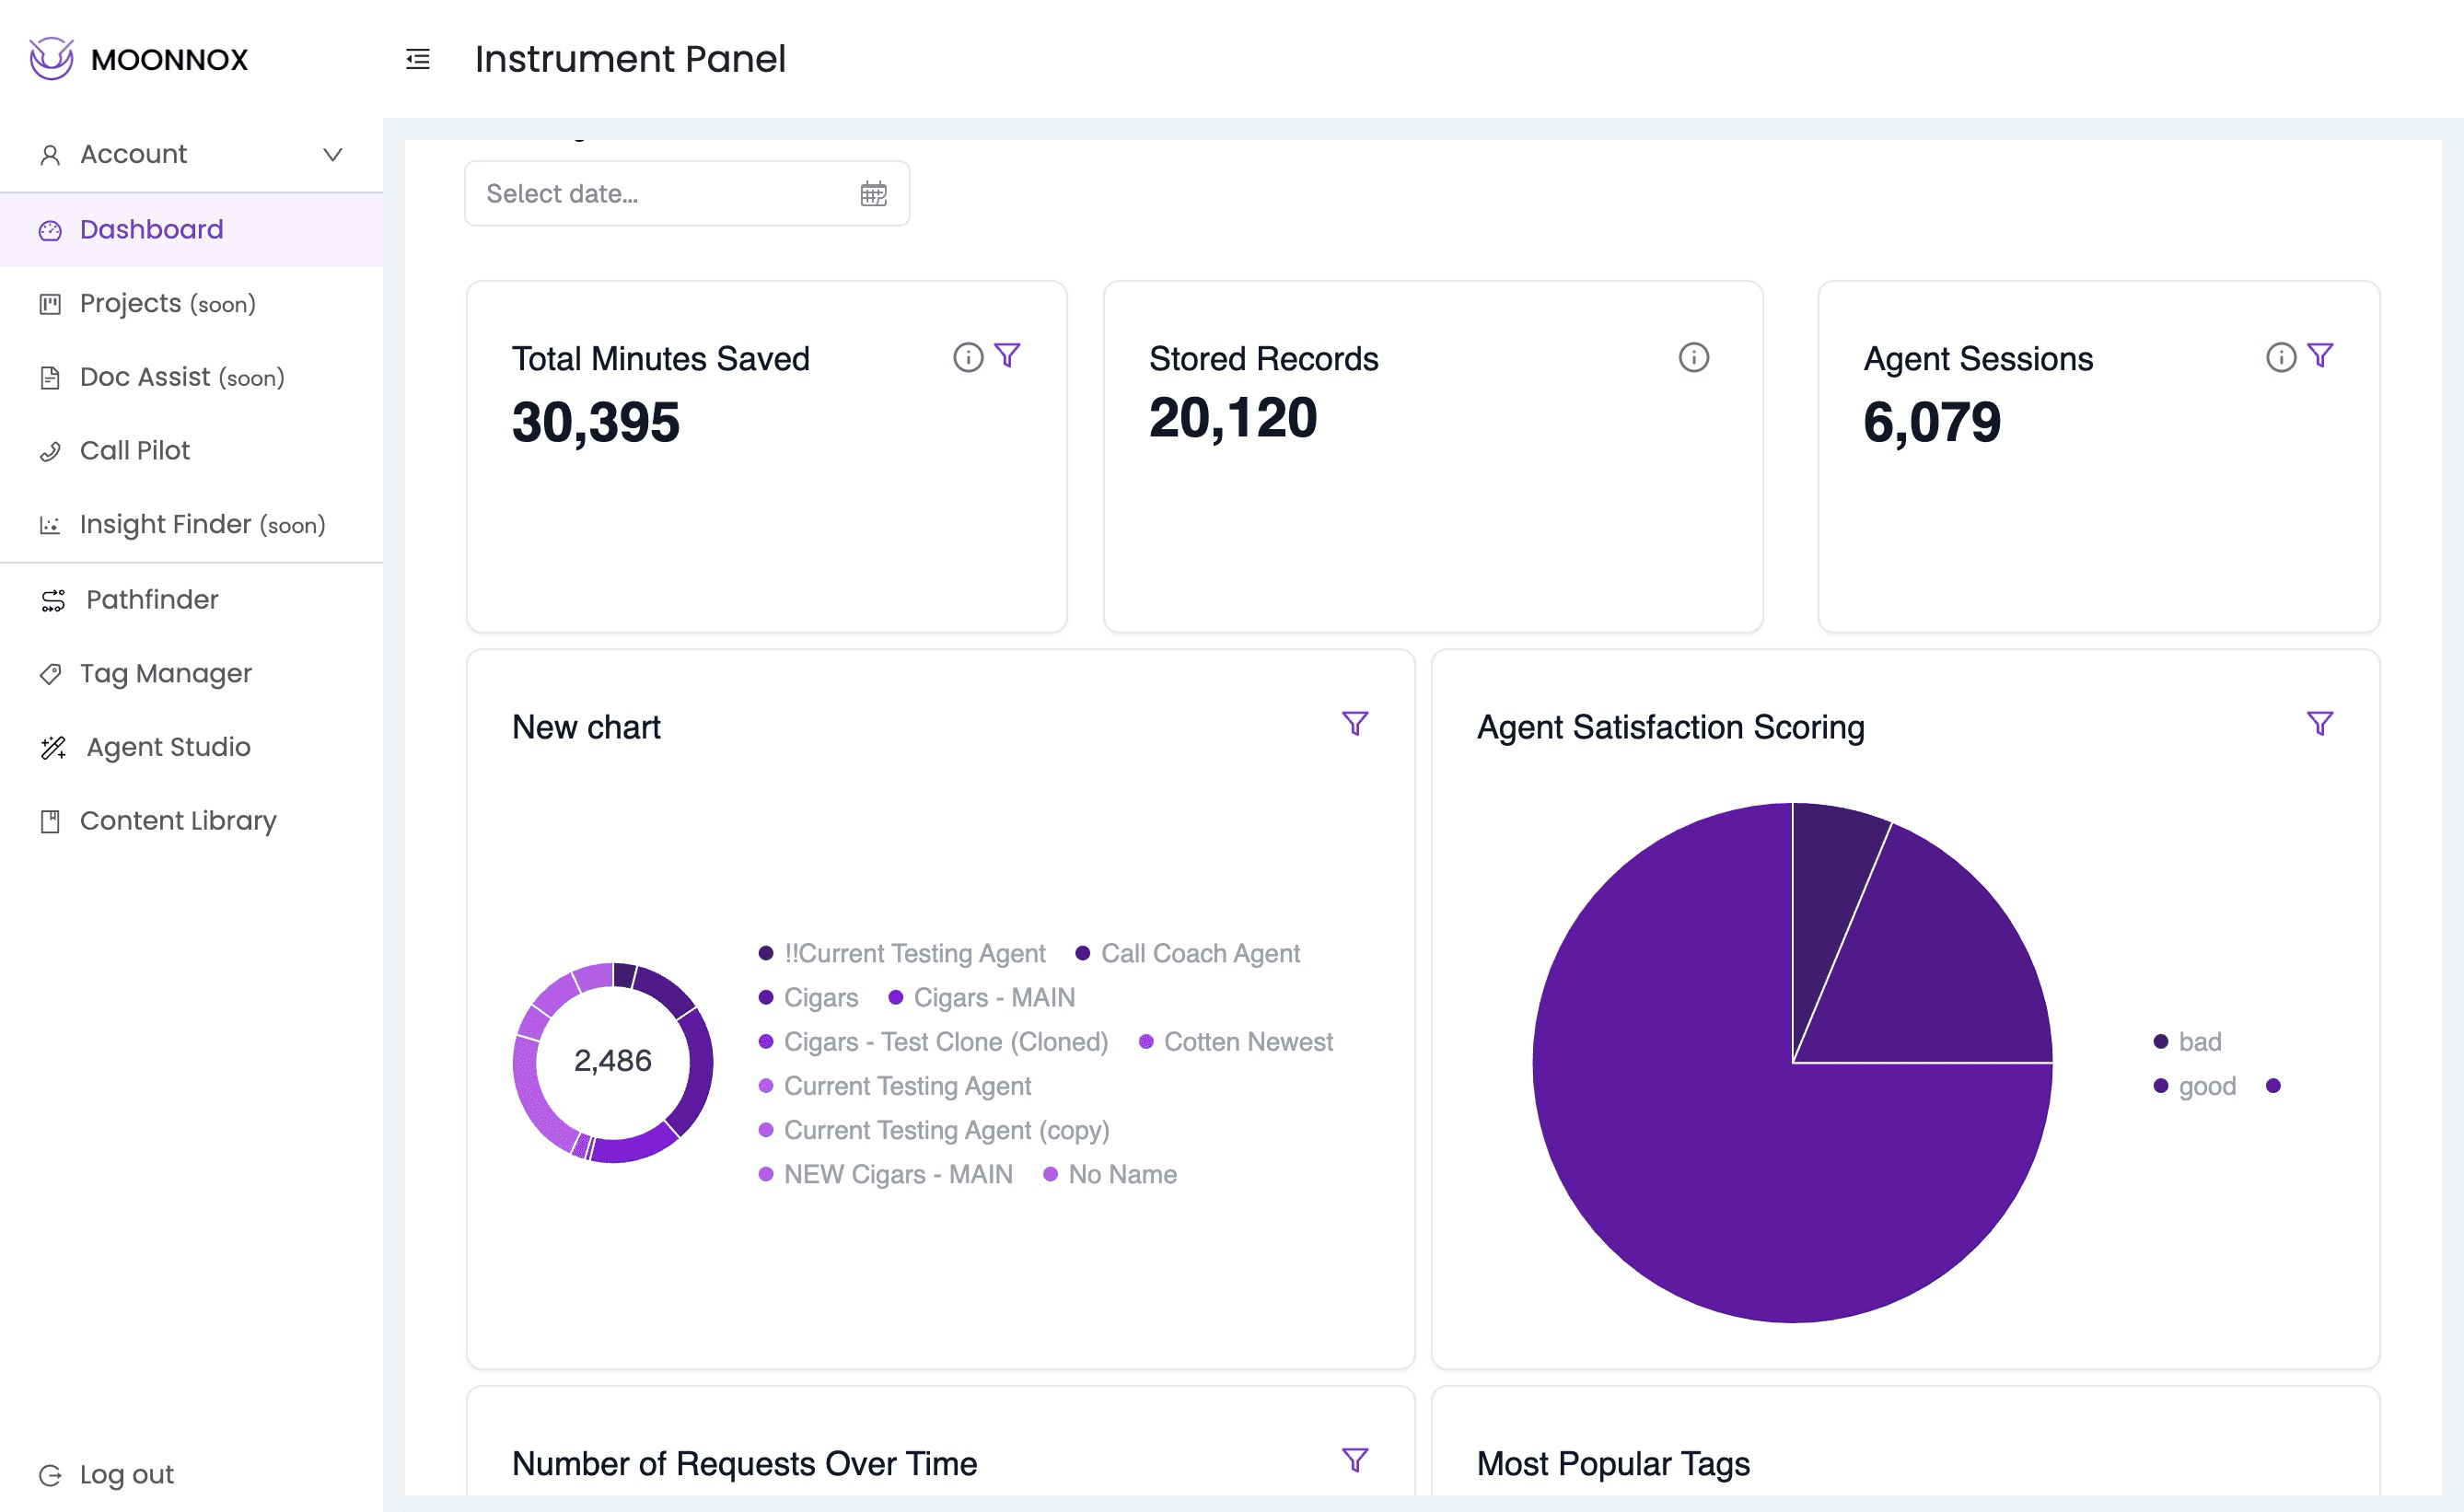The image size is (2464, 1512).
Task: Open the filter for Agent Sessions card
Action: (x=2320, y=355)
